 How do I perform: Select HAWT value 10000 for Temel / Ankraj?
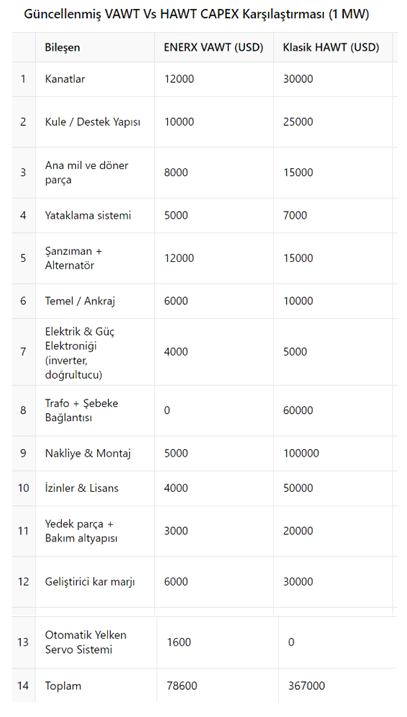coord(333,301)
